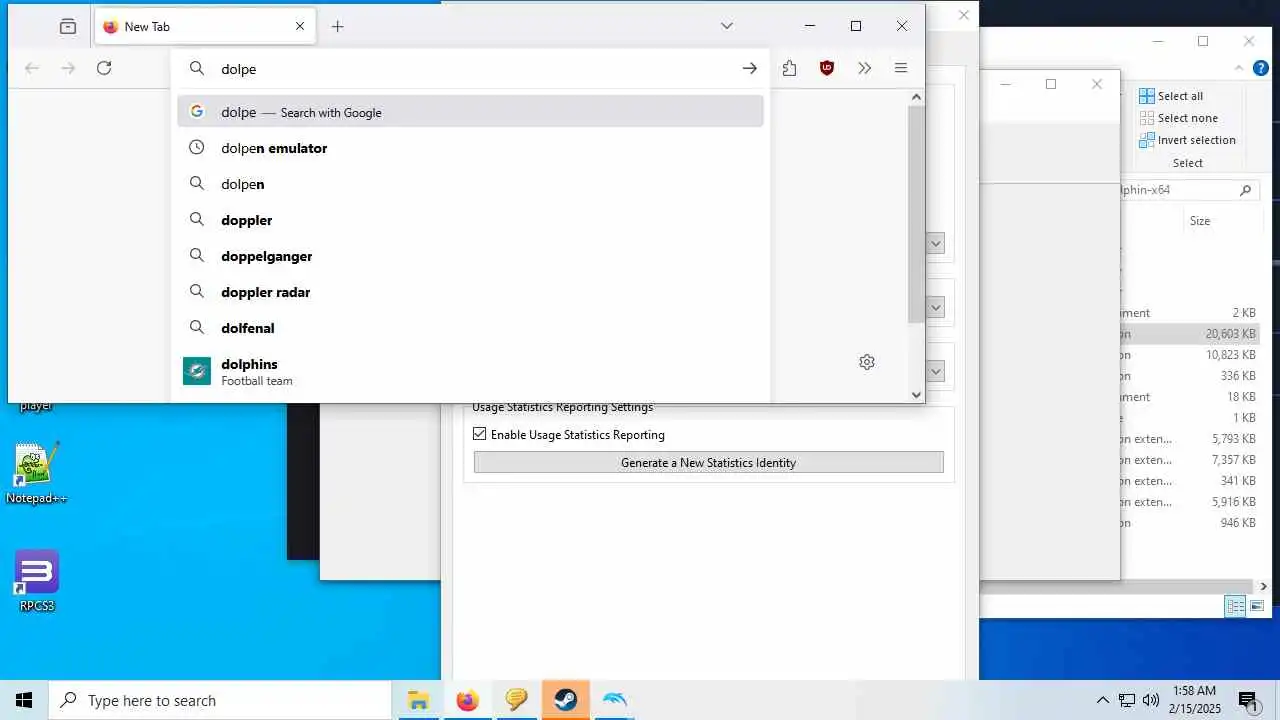
Task: Switch to Dolphin emulator taskbar icon
Action: 614,700
